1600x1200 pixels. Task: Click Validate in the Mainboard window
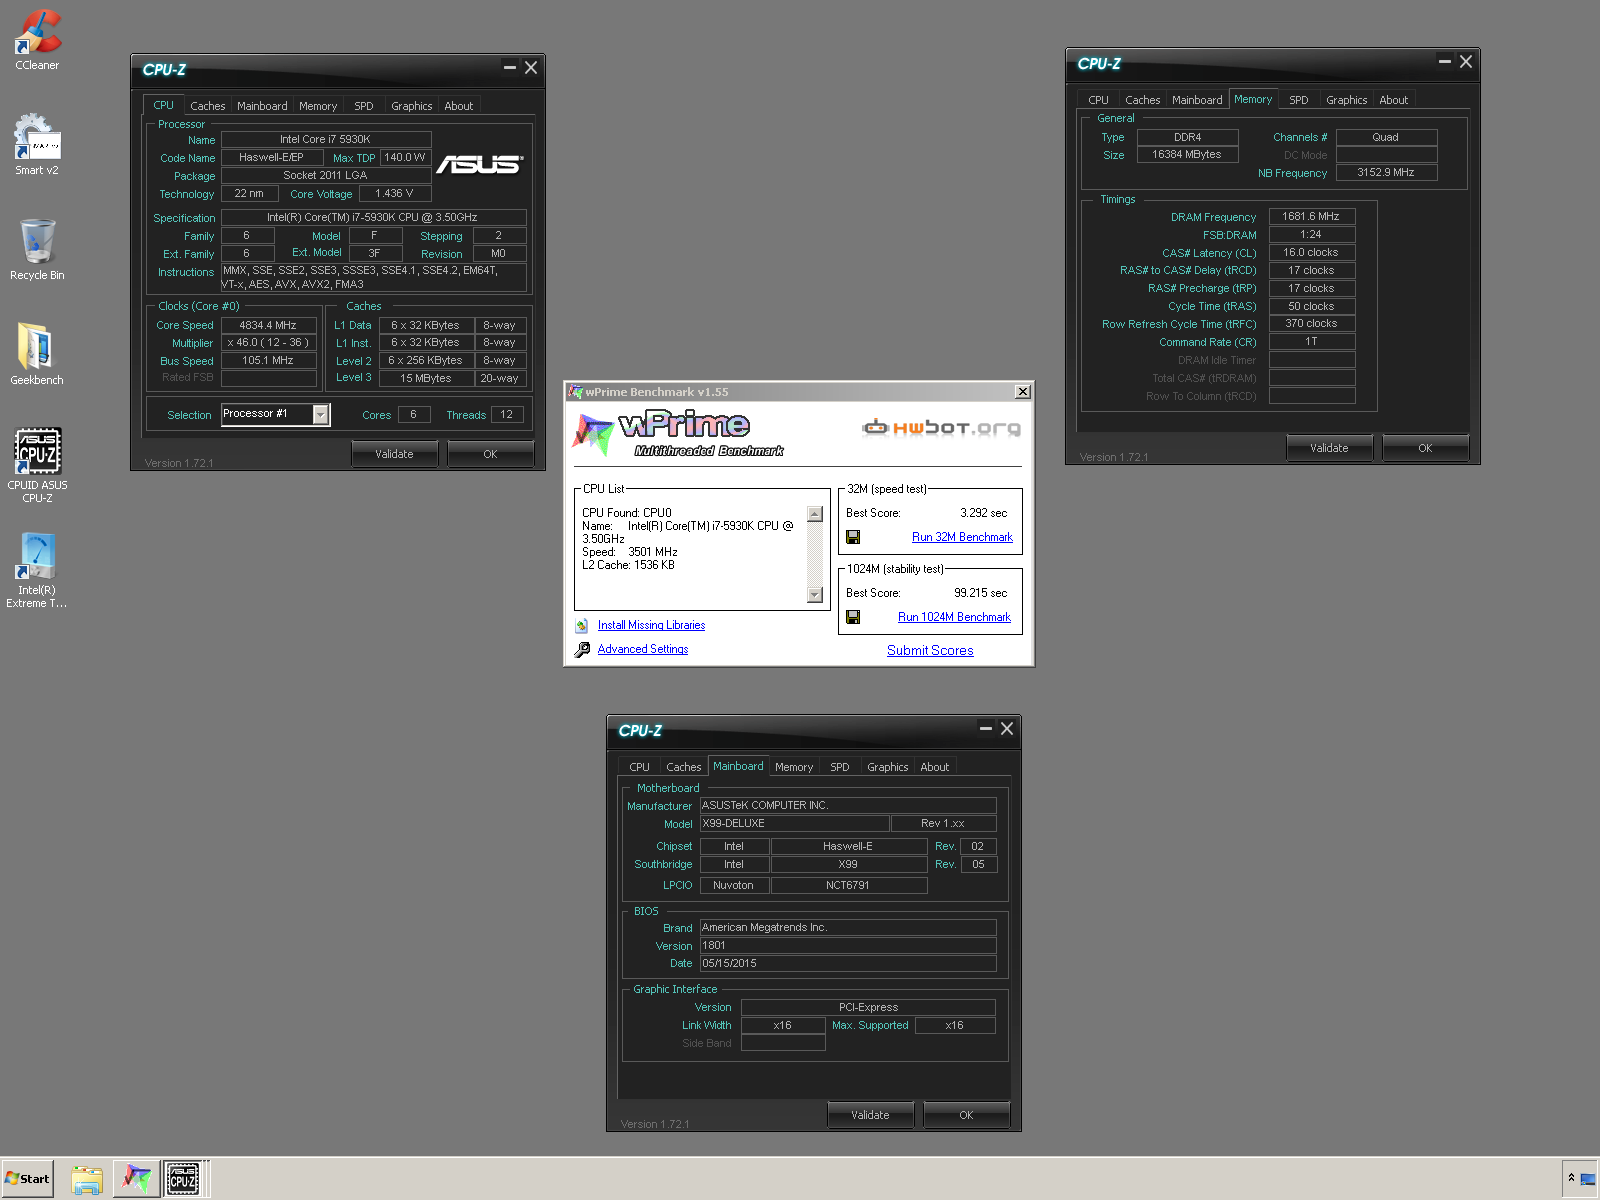point(870,1115)
